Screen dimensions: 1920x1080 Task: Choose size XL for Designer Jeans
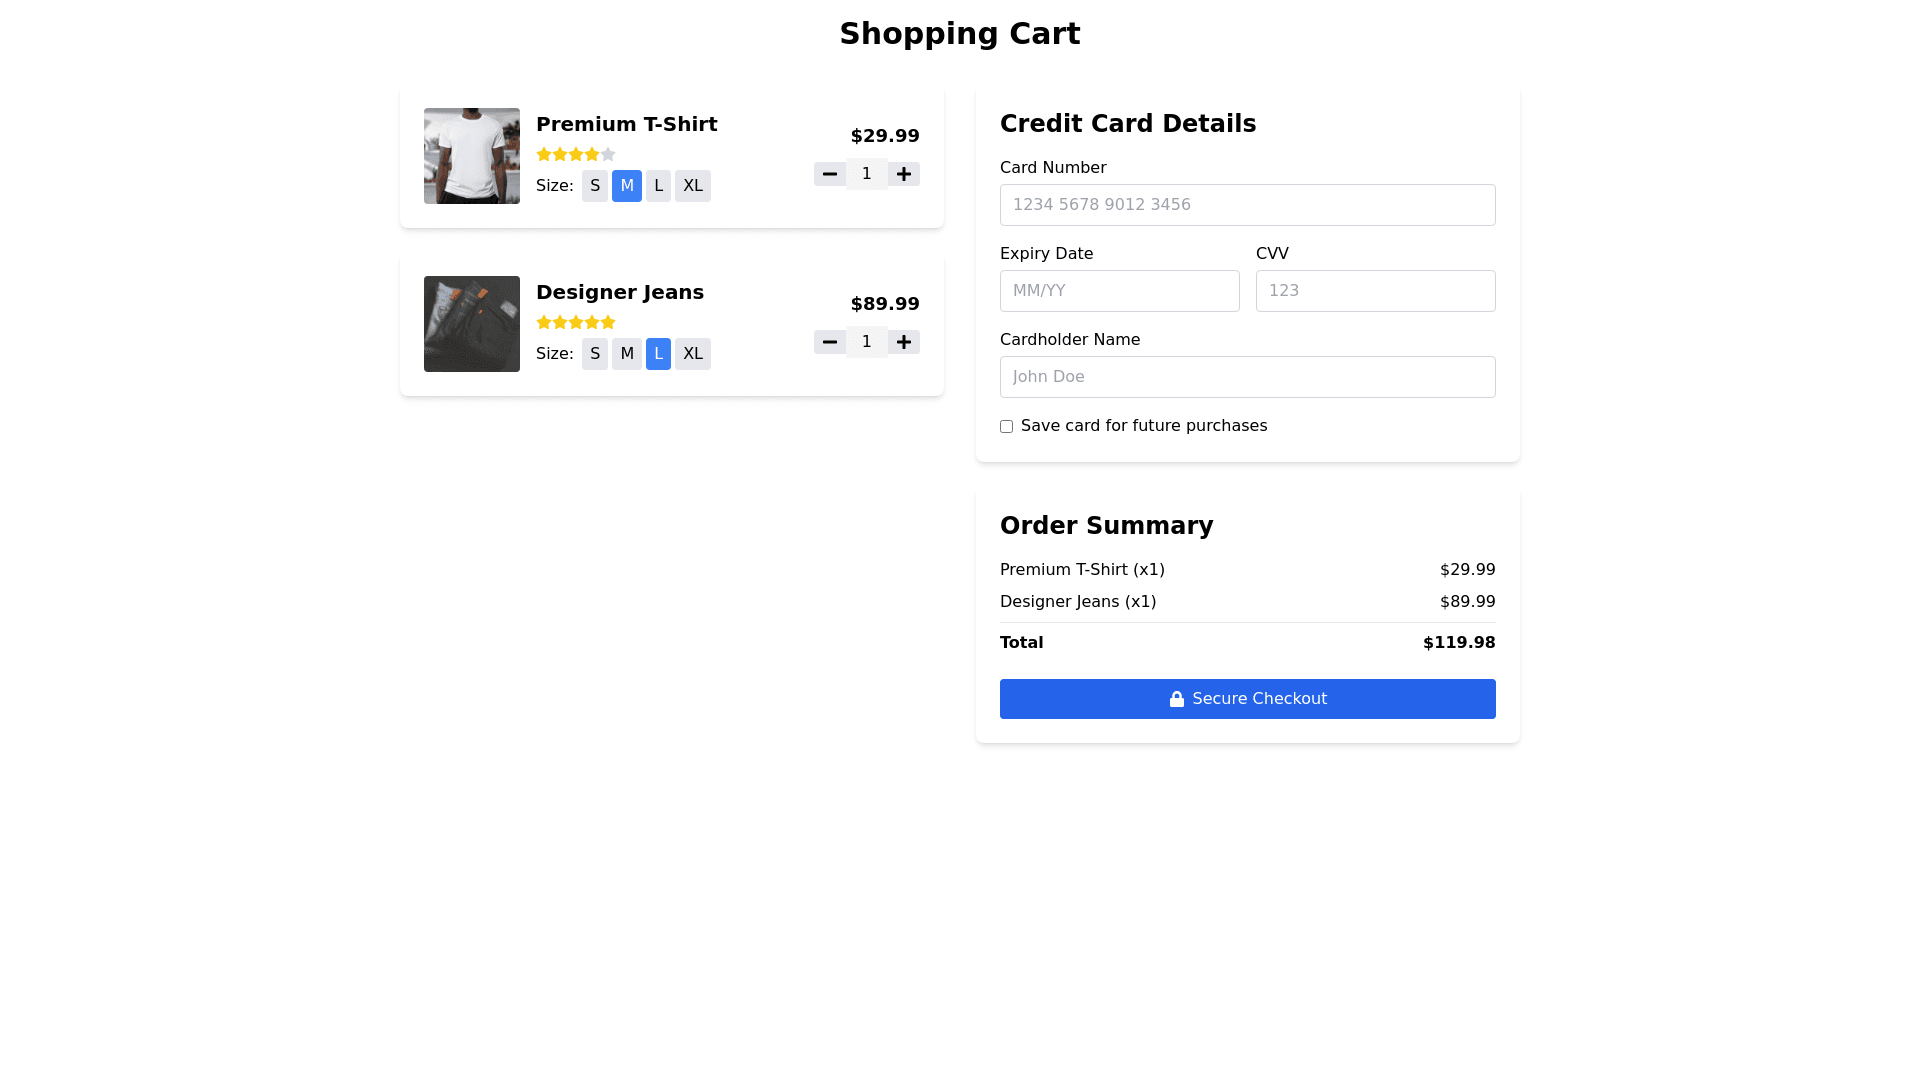[x=693, y=354]
